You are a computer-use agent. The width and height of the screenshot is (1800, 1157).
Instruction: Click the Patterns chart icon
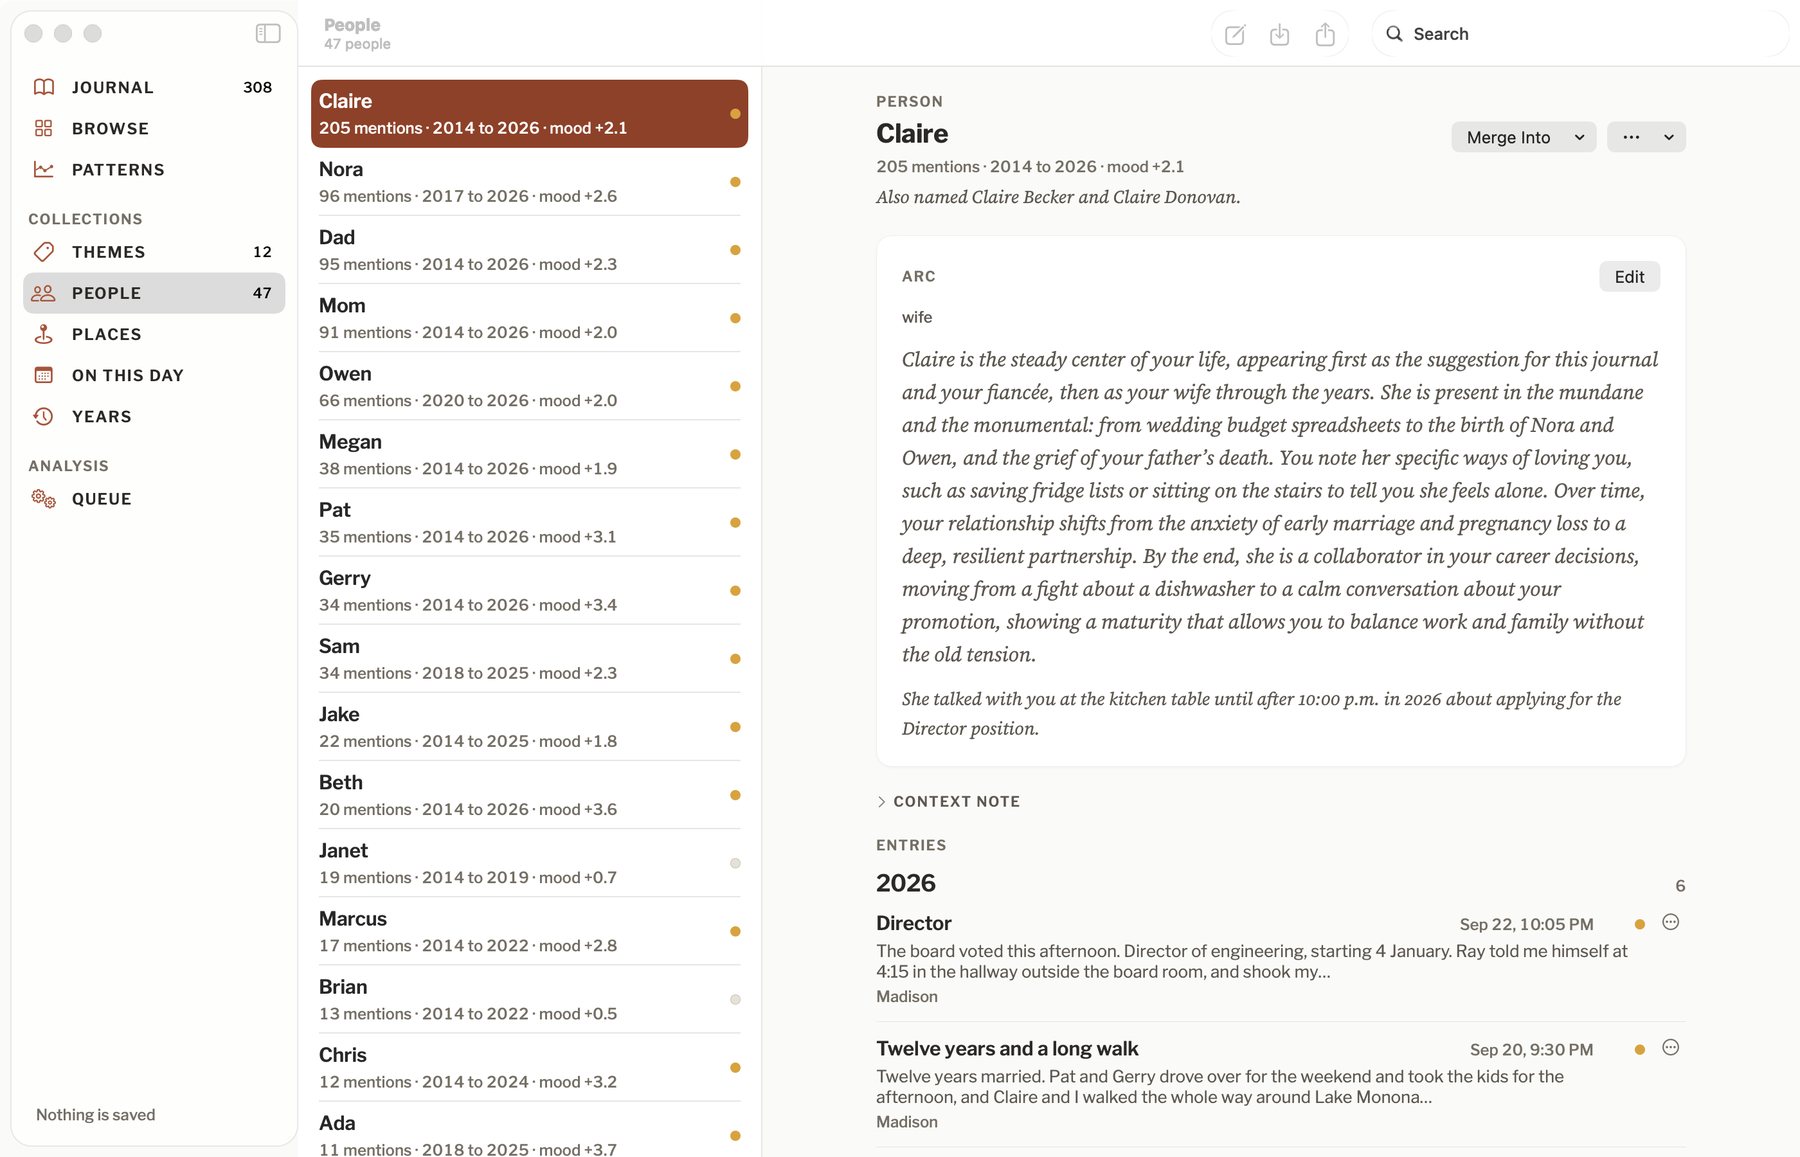(44, 169)
